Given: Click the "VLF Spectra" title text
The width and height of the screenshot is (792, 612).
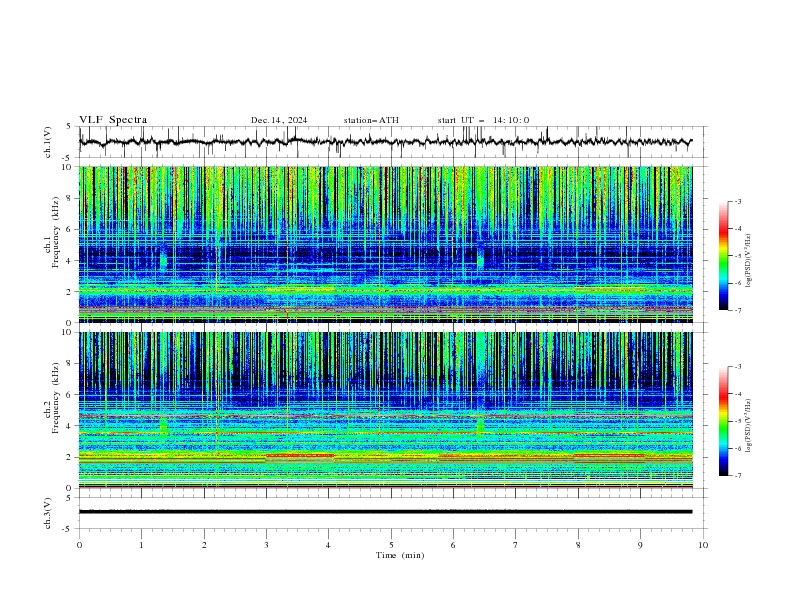Looking at the screenshot, I should click(113, 120).
